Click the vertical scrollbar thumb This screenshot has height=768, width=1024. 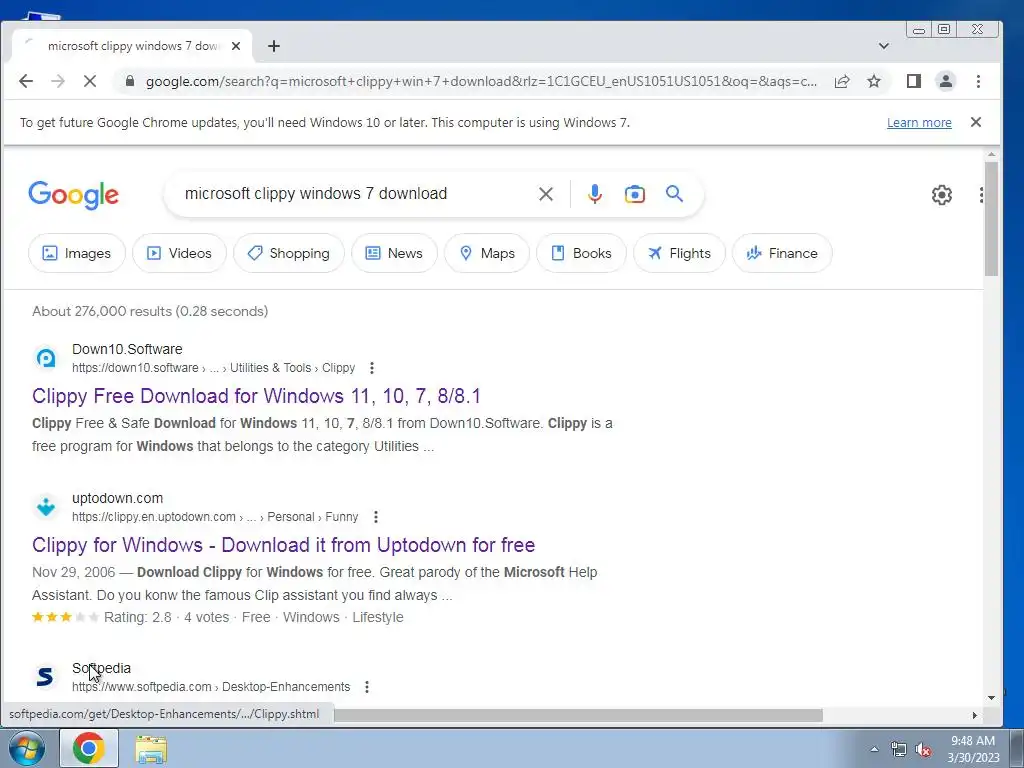(991, 219)
